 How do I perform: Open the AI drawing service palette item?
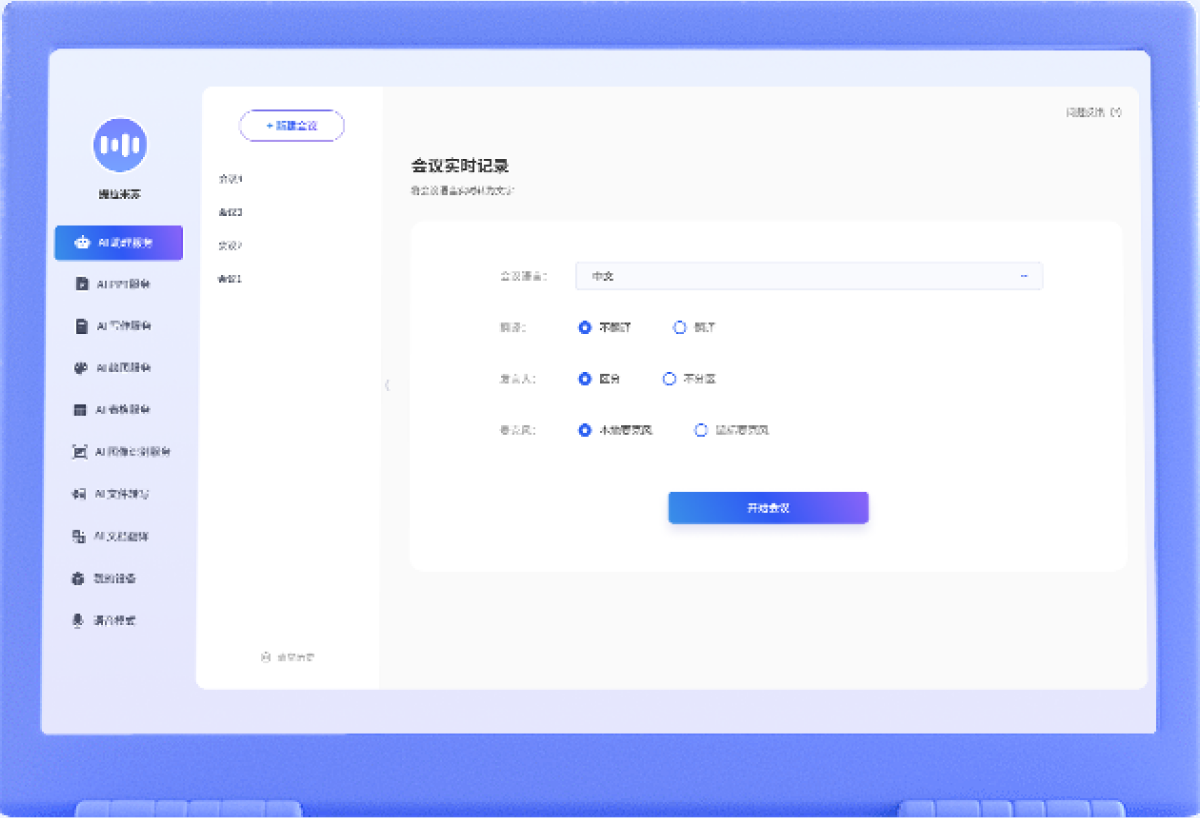tap(114, 368)
